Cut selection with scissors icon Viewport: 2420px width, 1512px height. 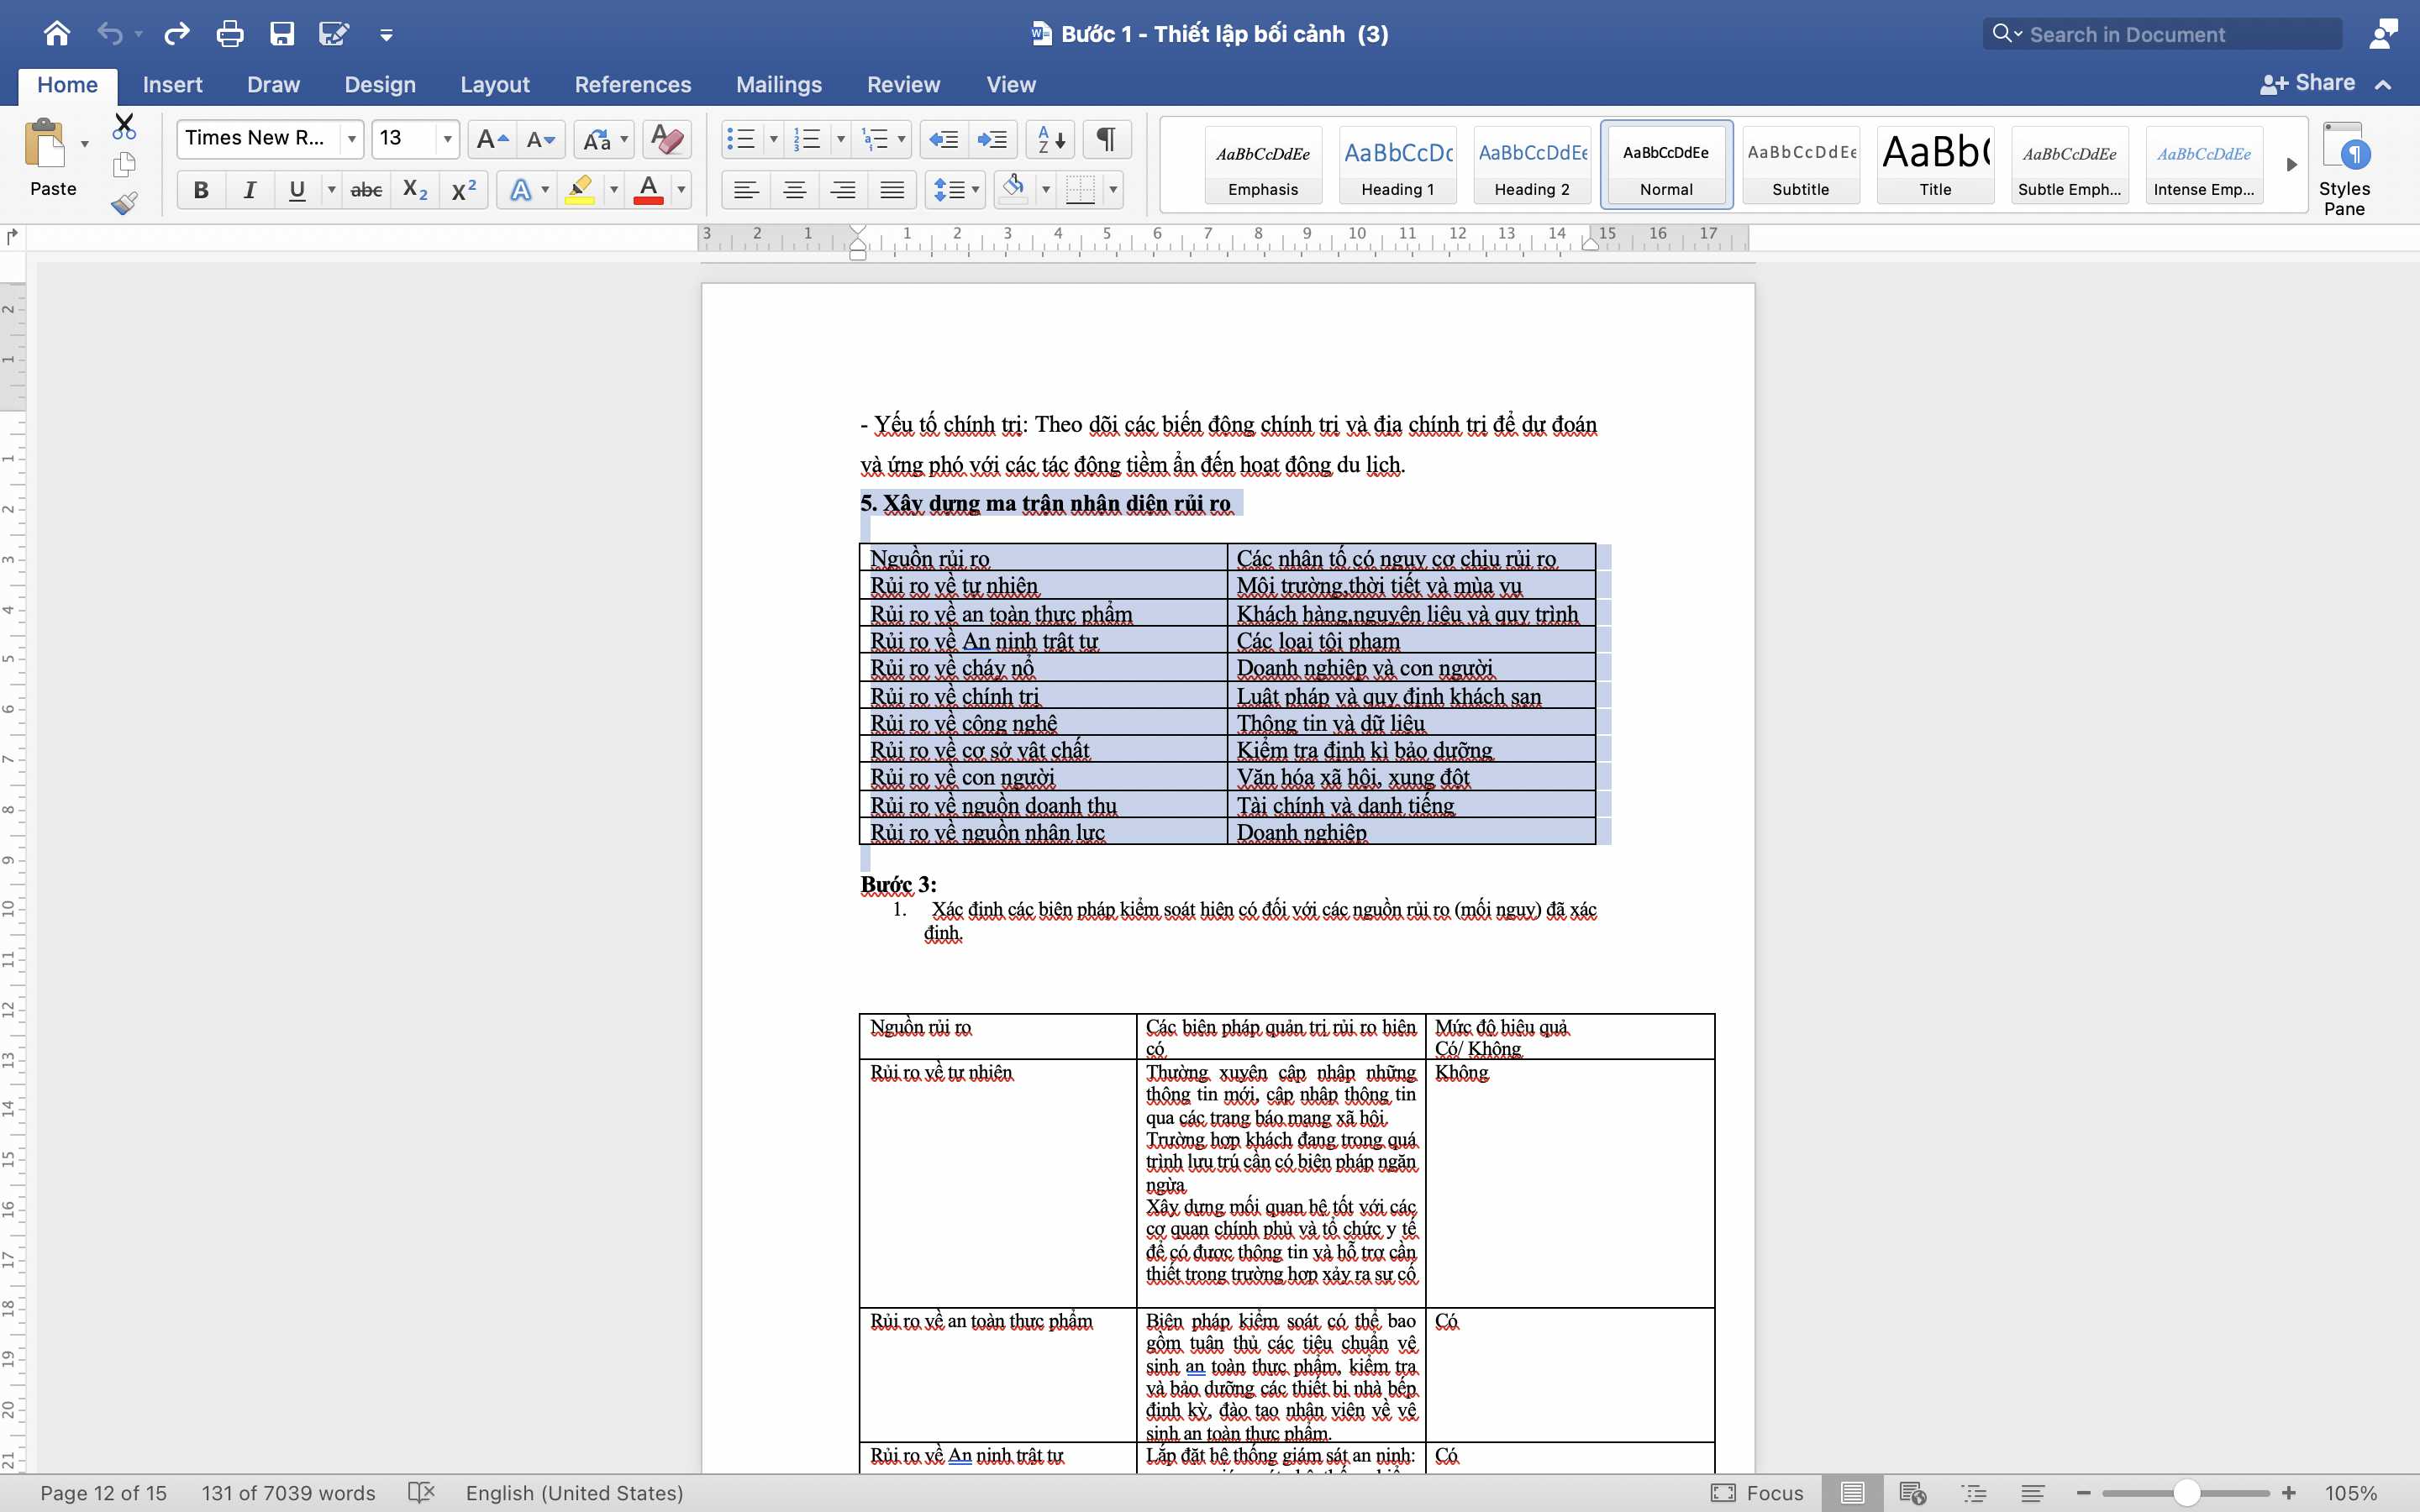point(124,127)
